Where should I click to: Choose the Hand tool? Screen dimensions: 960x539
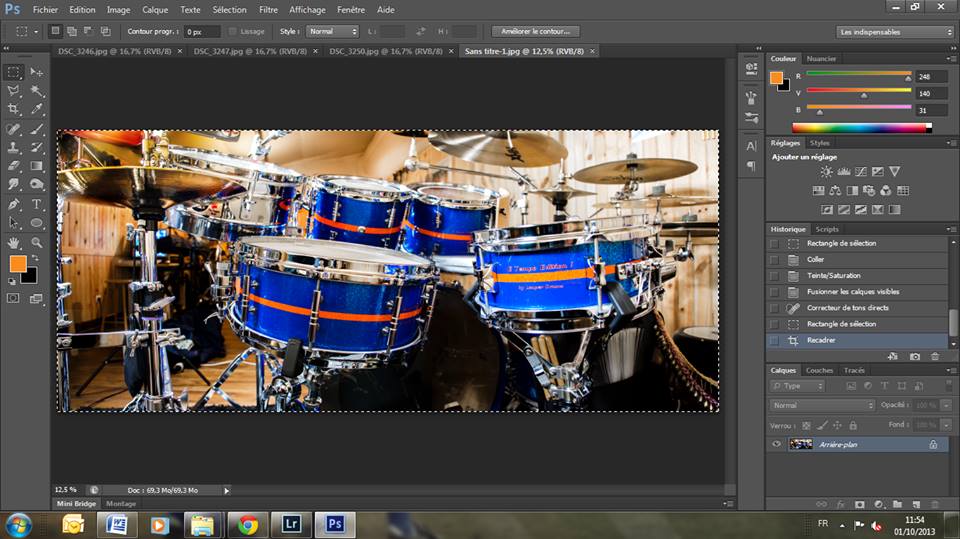point(14,242)
